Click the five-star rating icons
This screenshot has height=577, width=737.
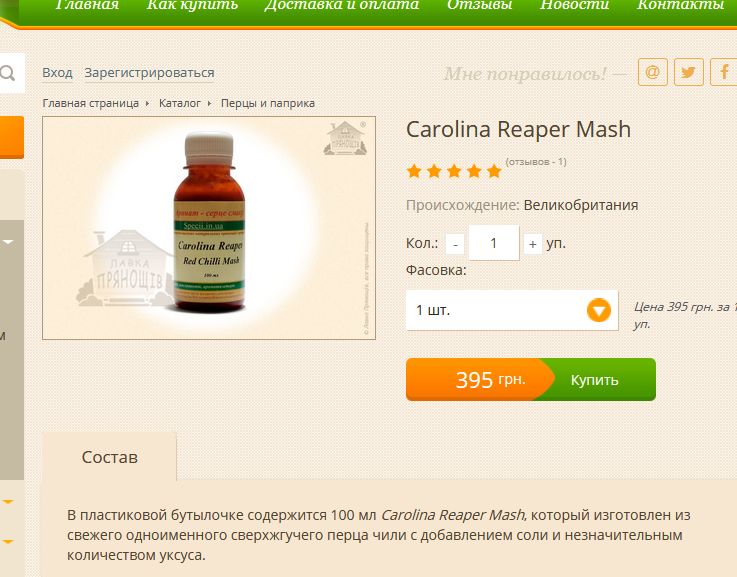pos(454,171)
